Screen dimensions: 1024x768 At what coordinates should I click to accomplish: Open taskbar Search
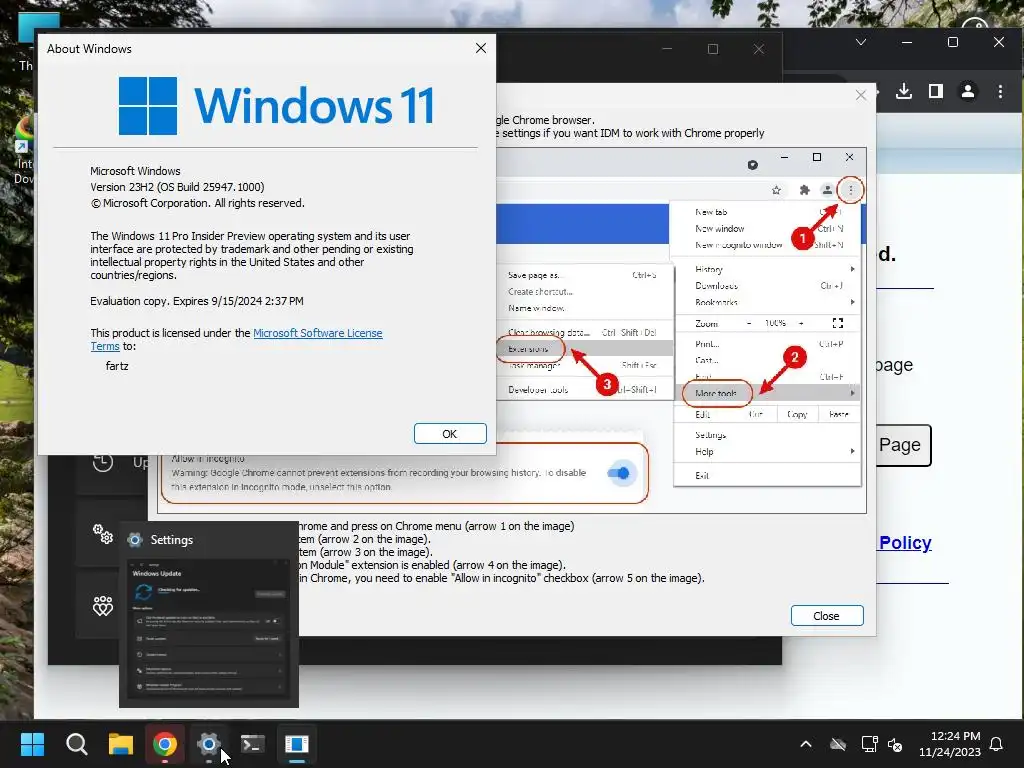tap(76, 744)
